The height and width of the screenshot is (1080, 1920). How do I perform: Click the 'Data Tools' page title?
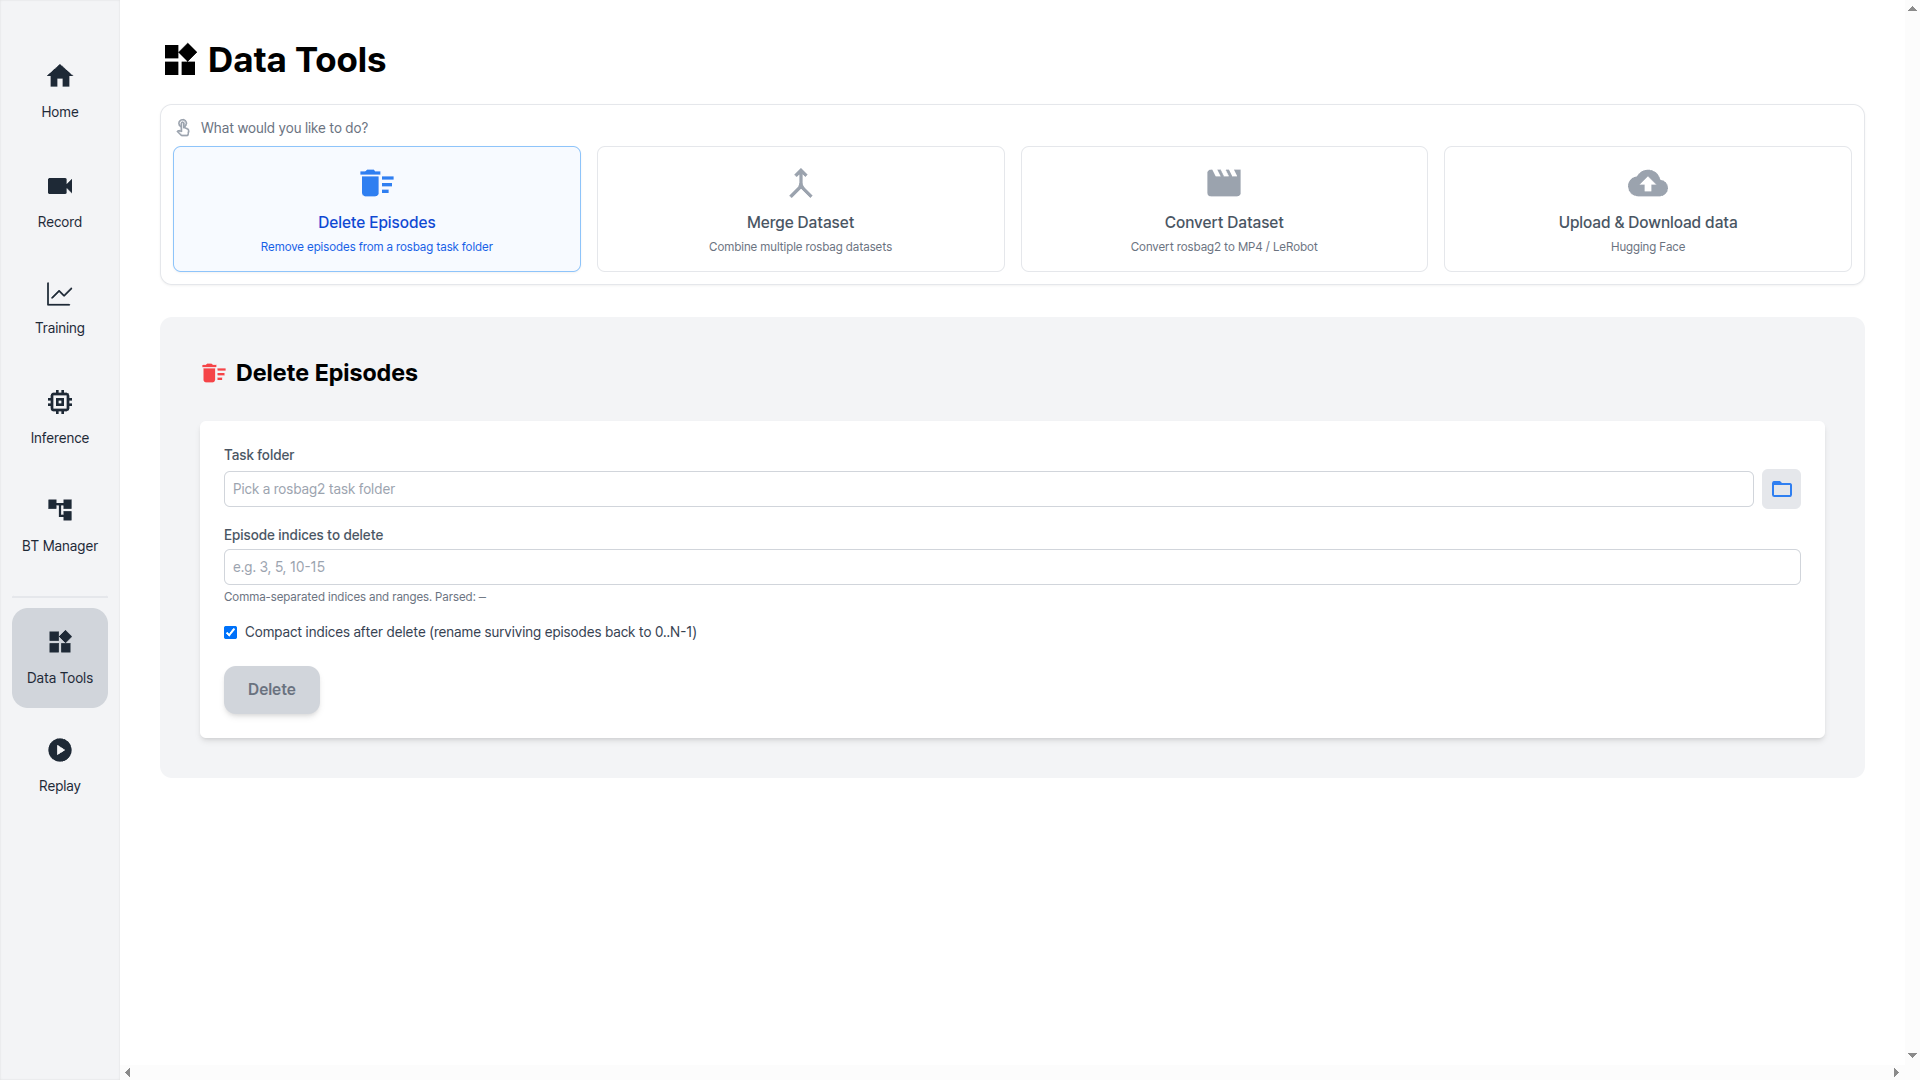click(x=297, y=60)
